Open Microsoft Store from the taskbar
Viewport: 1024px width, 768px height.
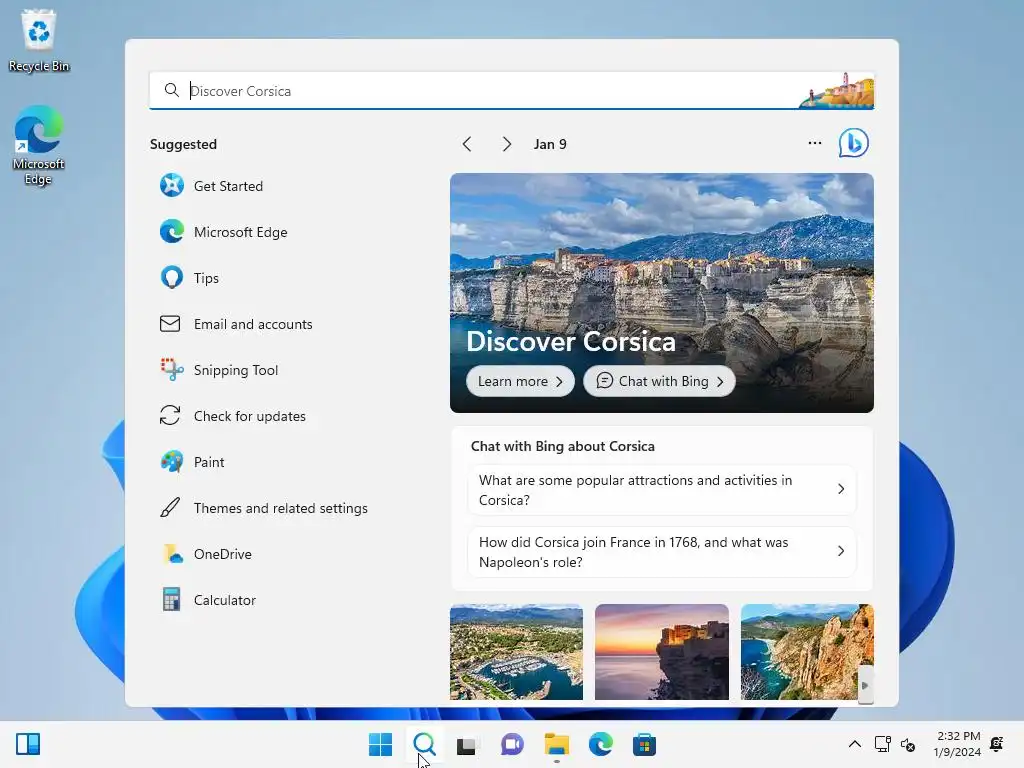coord(644,744)
